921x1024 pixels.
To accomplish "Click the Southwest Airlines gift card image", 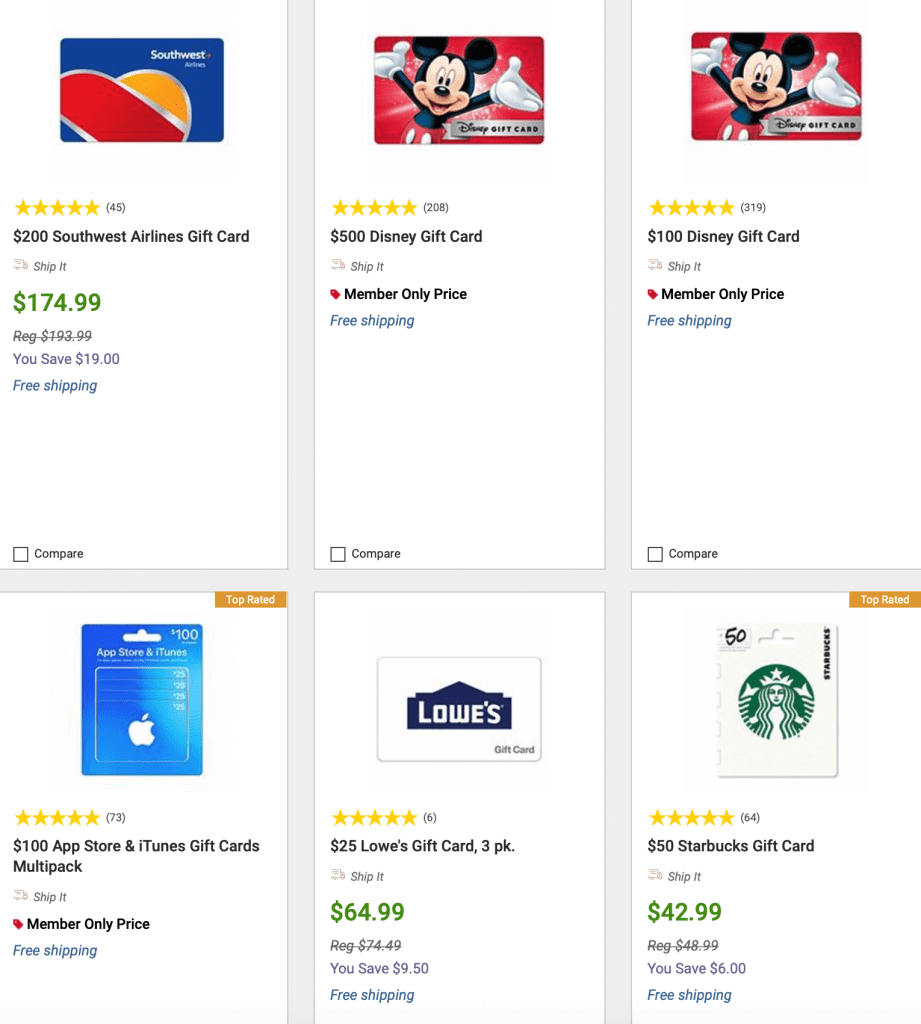I will coord(142,90).
